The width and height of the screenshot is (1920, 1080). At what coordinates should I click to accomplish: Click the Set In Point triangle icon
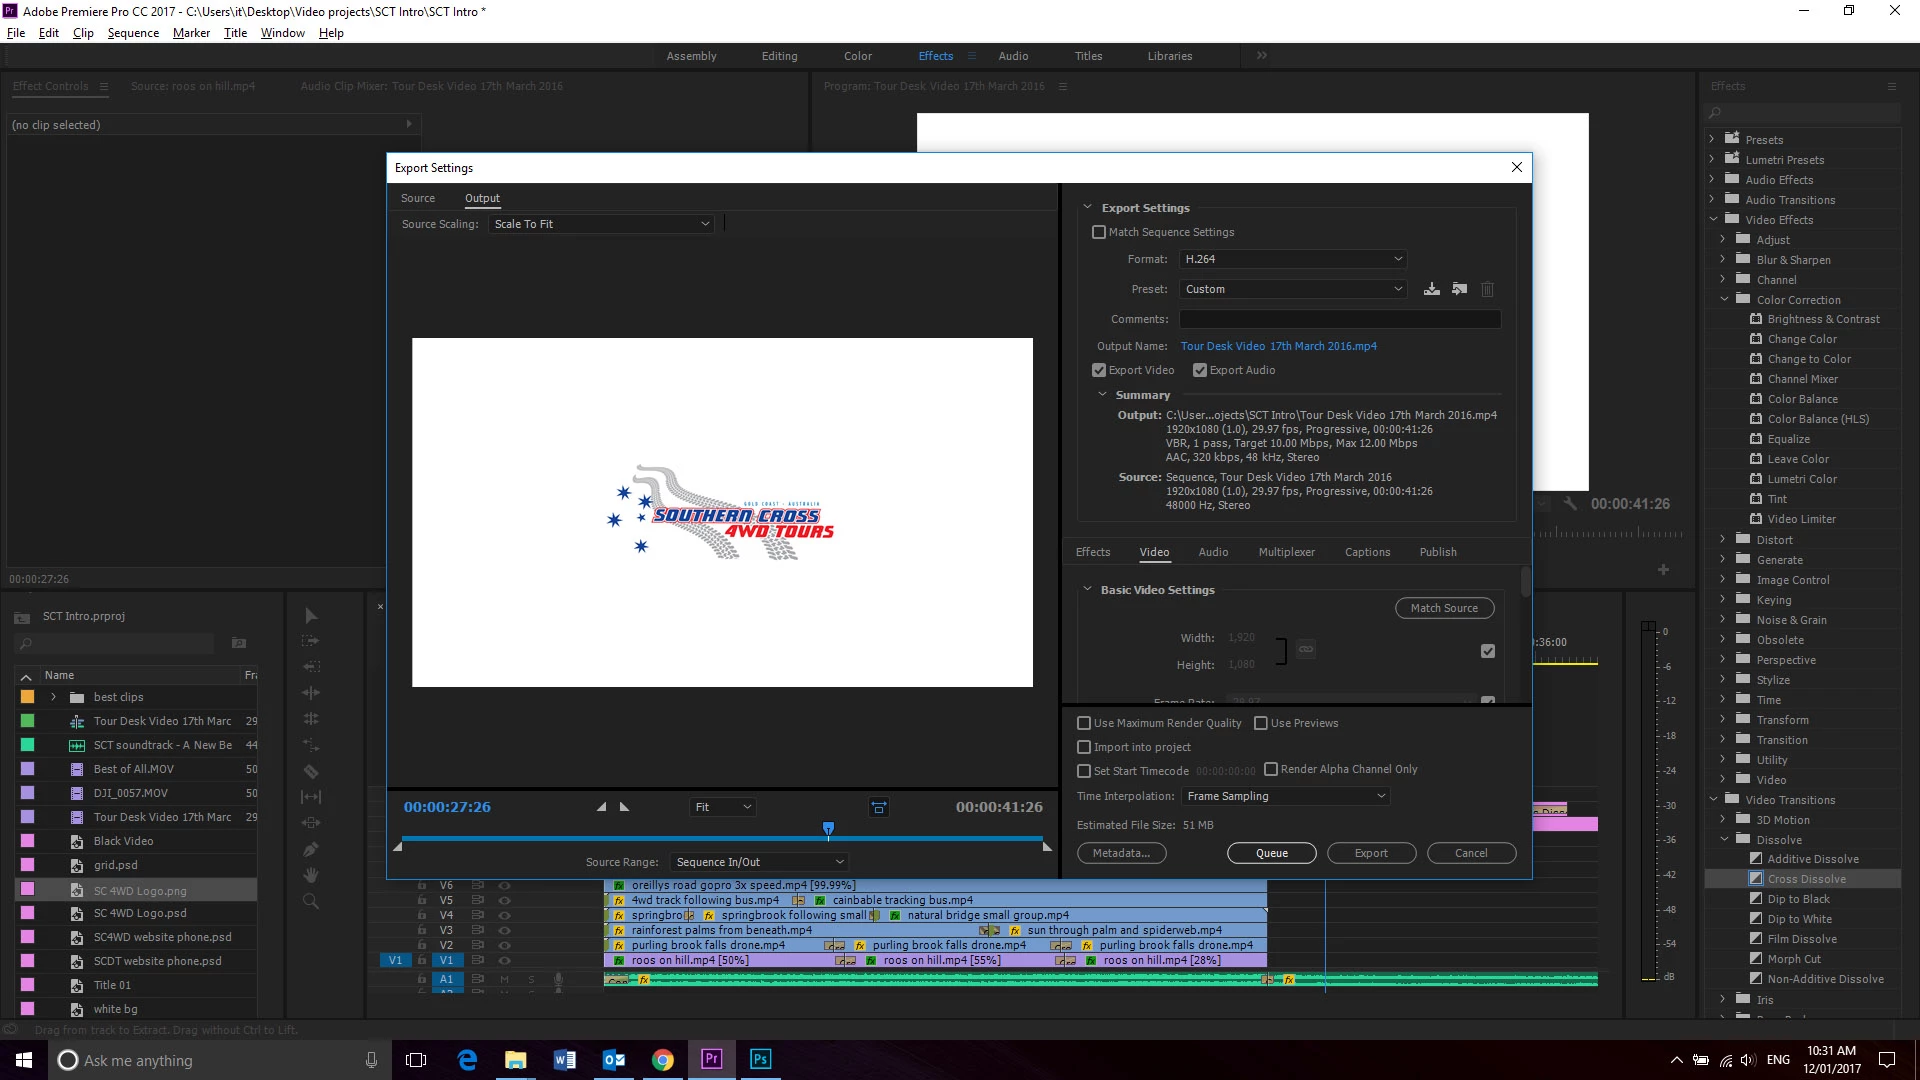601,807
